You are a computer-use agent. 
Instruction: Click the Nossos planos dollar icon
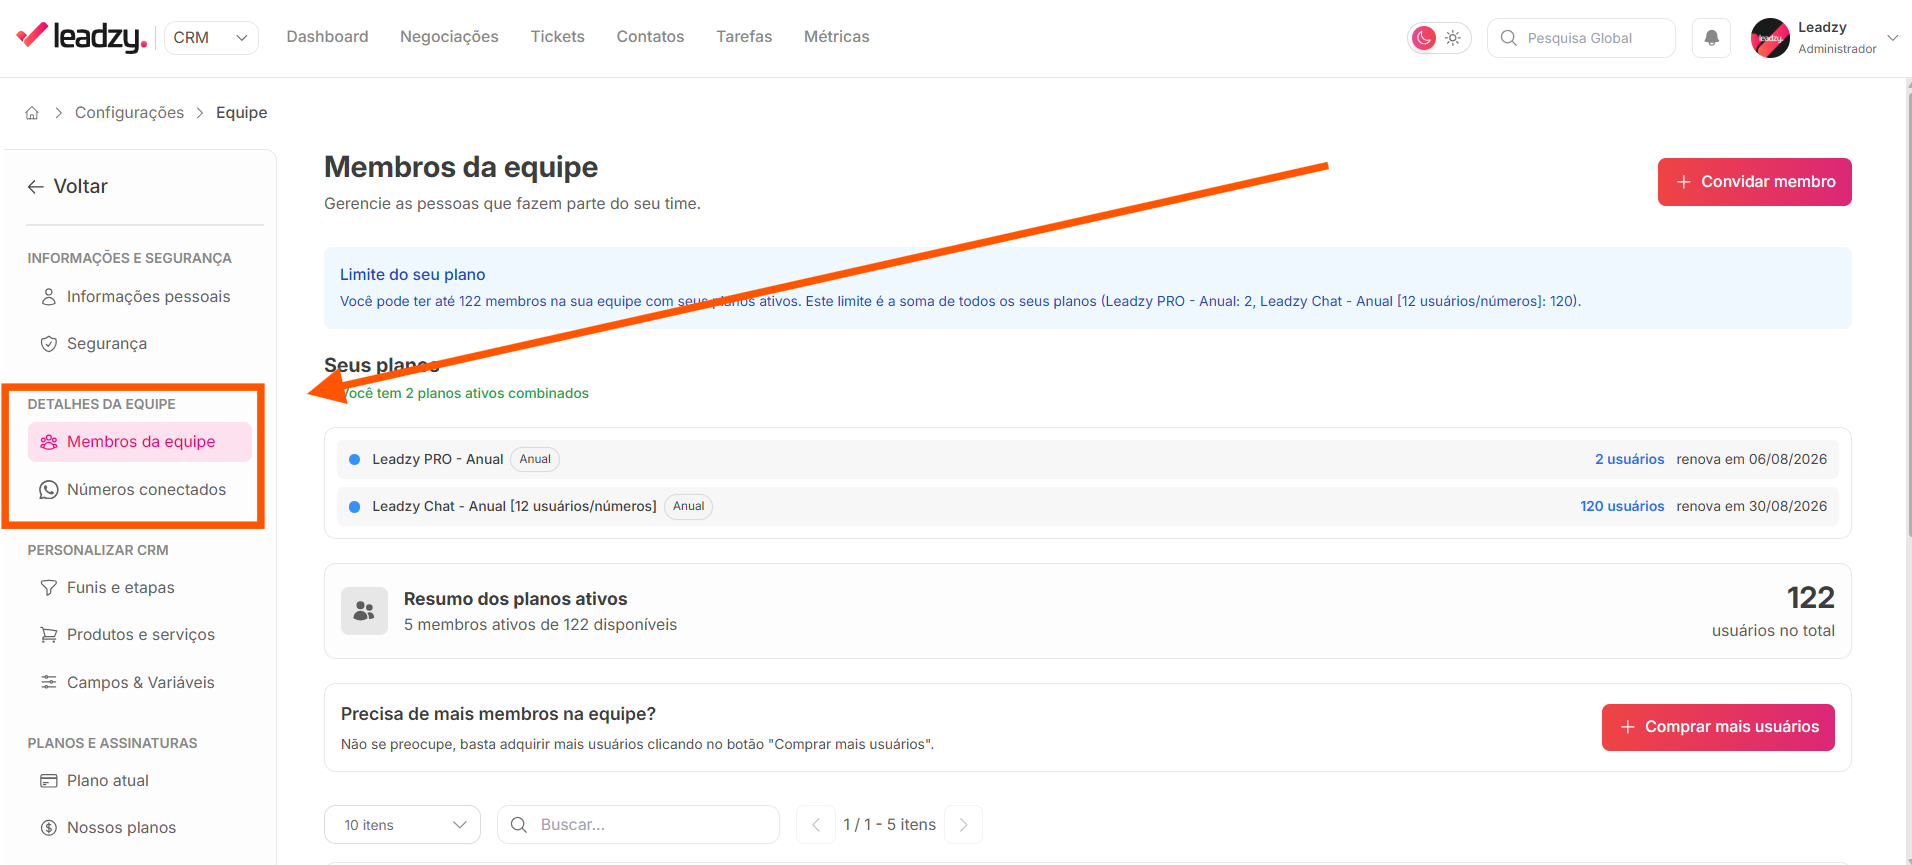coord(48,828)
